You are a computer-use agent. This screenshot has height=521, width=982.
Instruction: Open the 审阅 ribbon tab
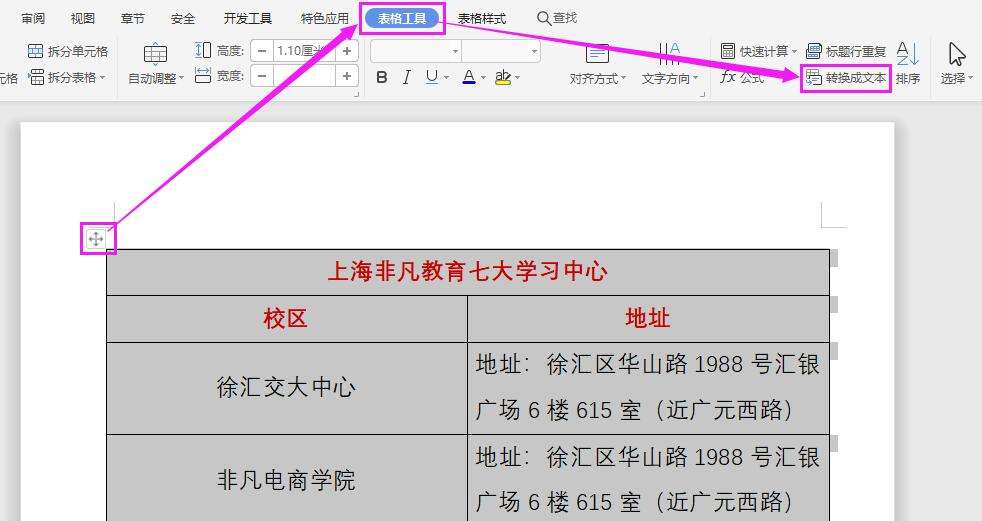click(x=33, y=19)
